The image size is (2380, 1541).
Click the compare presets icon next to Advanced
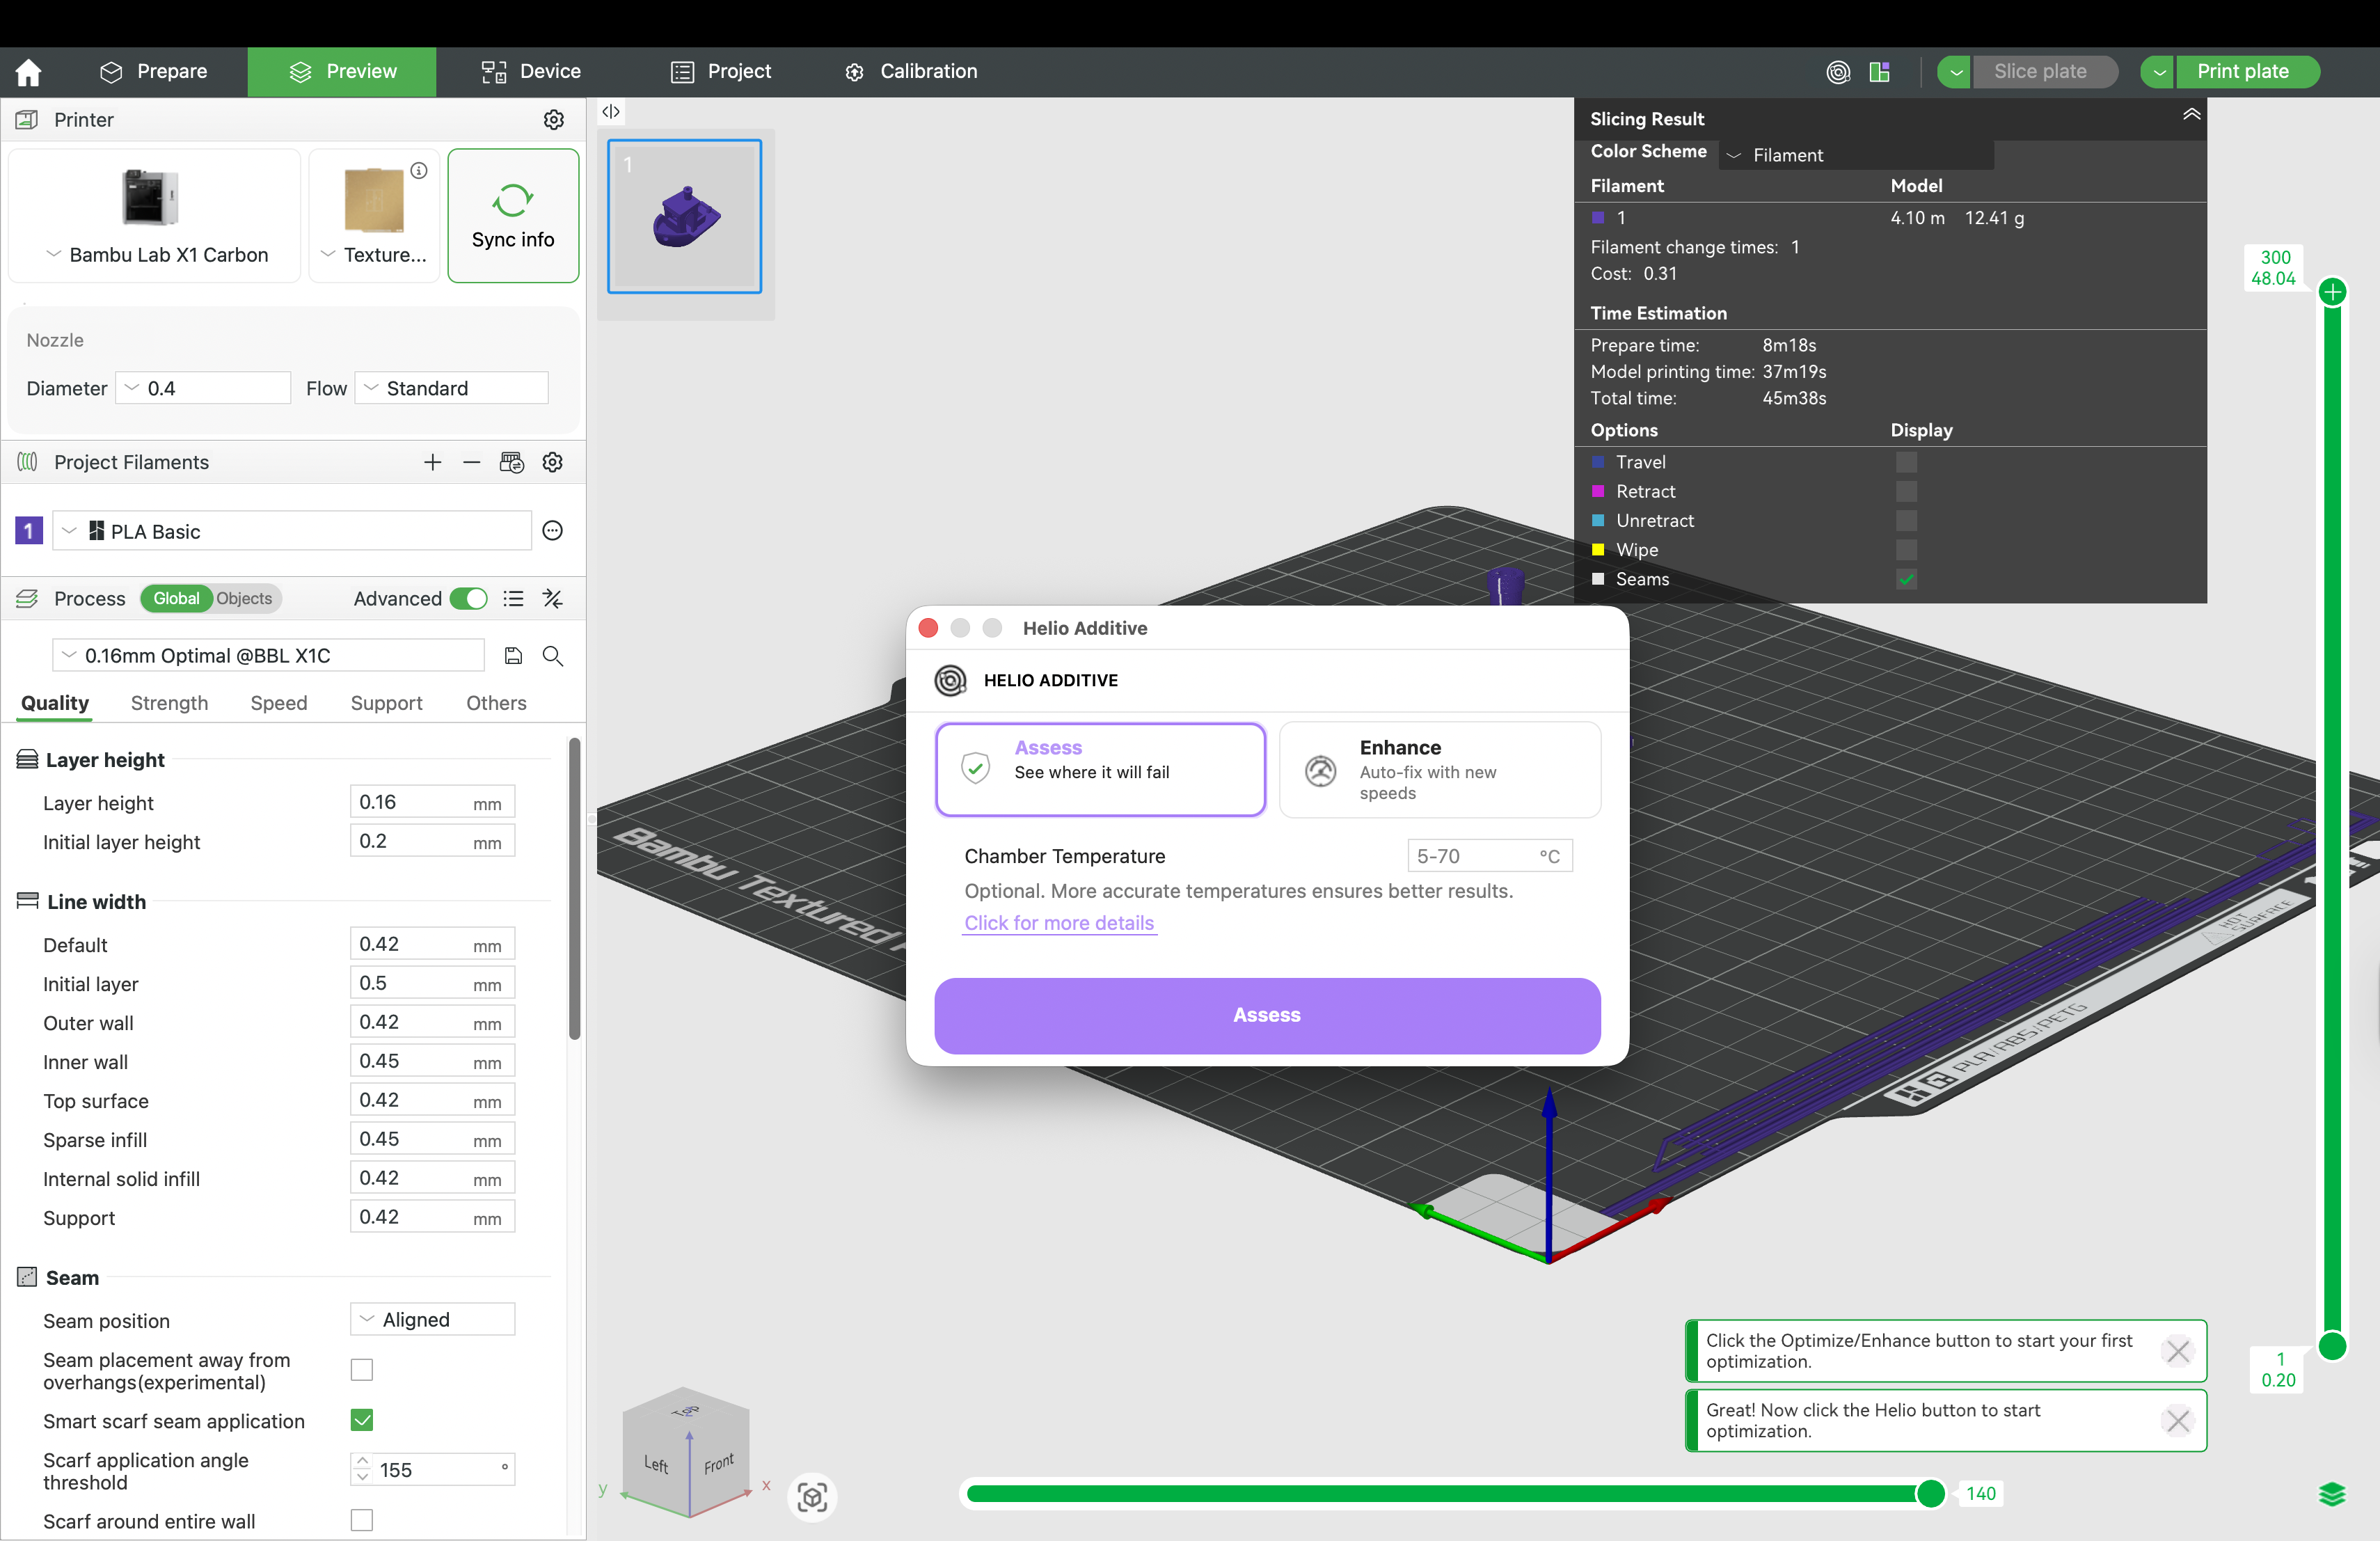pyautogui.click(x=552, y=599)
